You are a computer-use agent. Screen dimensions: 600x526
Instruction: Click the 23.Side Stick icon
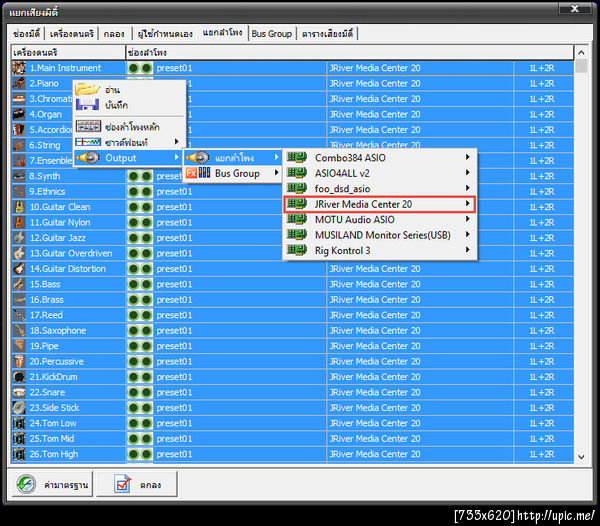coord(19,408)
